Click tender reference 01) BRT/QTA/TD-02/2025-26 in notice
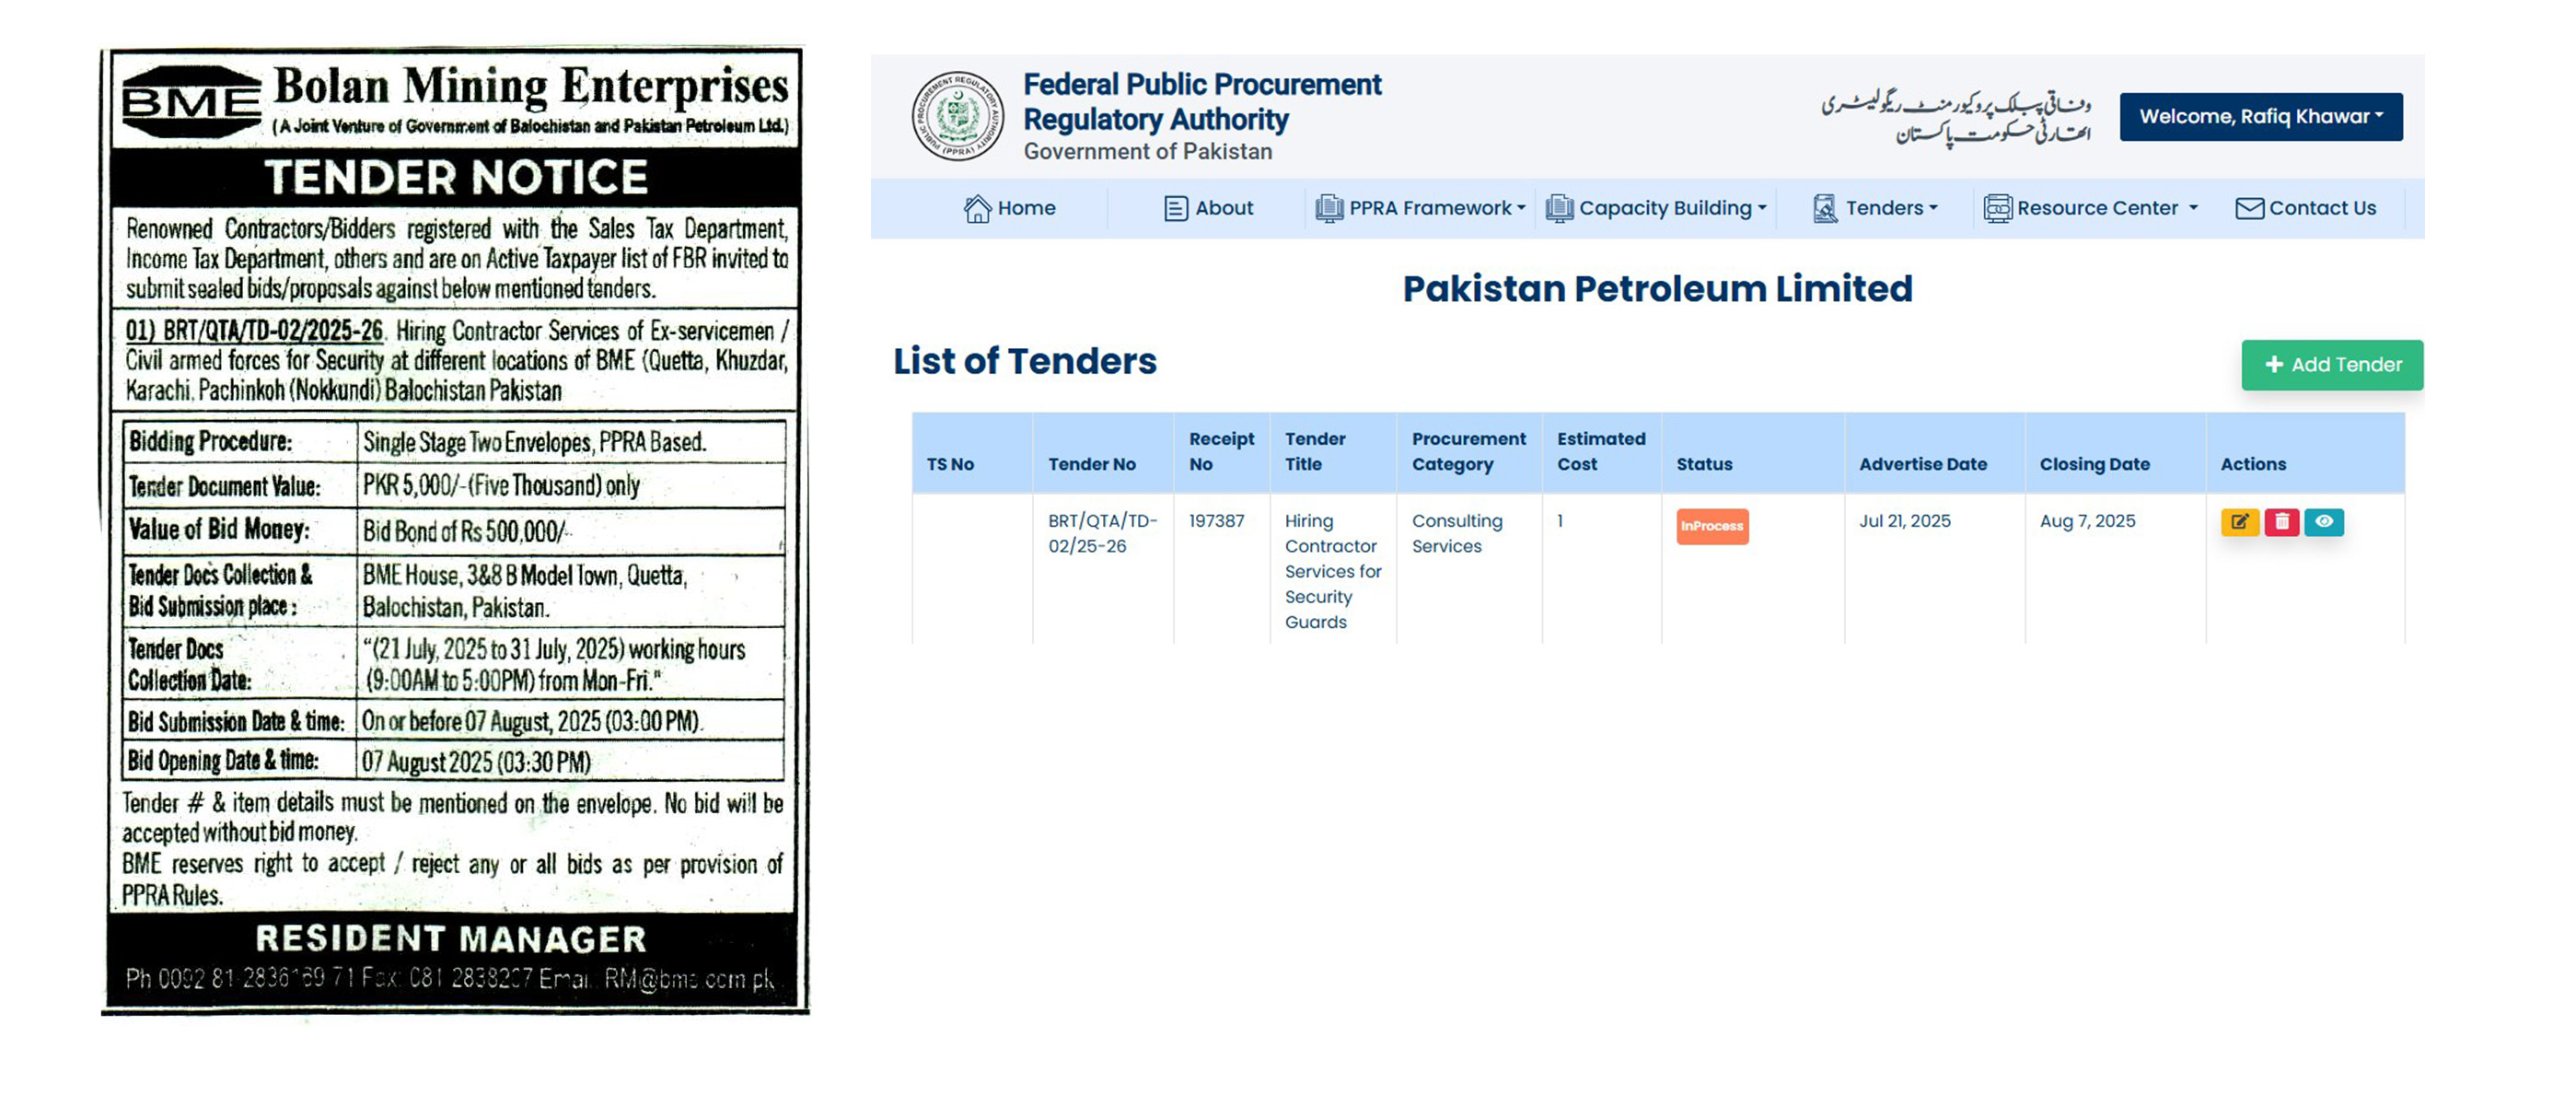The height and width of the screenshot is (1095, 2576). click(x=254, y=330)
